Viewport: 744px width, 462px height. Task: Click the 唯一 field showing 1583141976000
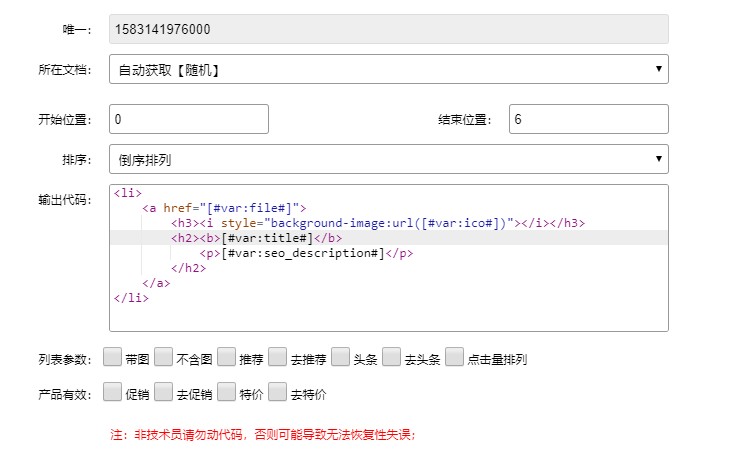389,29
